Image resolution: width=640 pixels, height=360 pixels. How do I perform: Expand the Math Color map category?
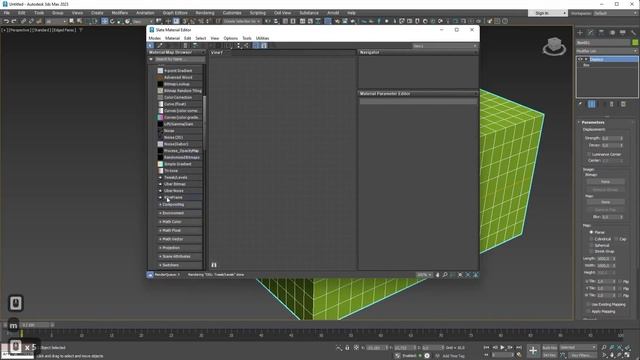click(179, 222)
